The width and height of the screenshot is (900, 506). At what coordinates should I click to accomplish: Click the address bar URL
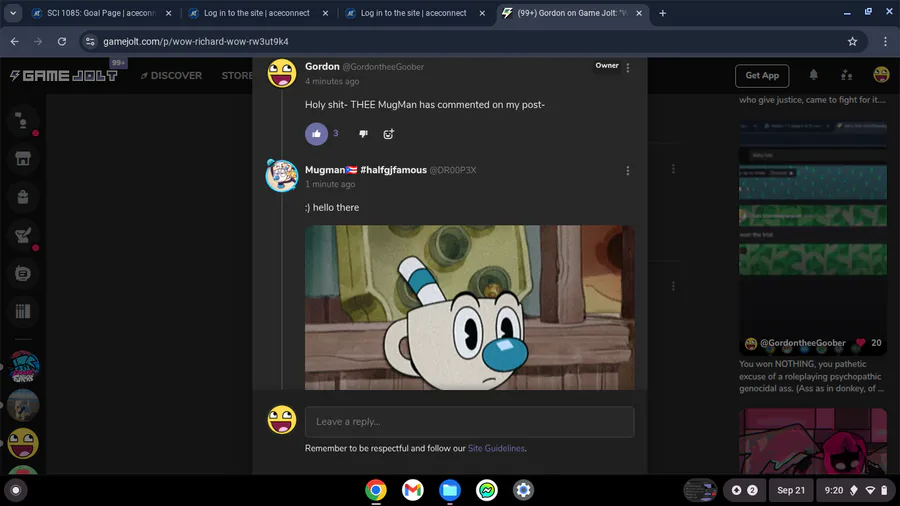point(196,41)
